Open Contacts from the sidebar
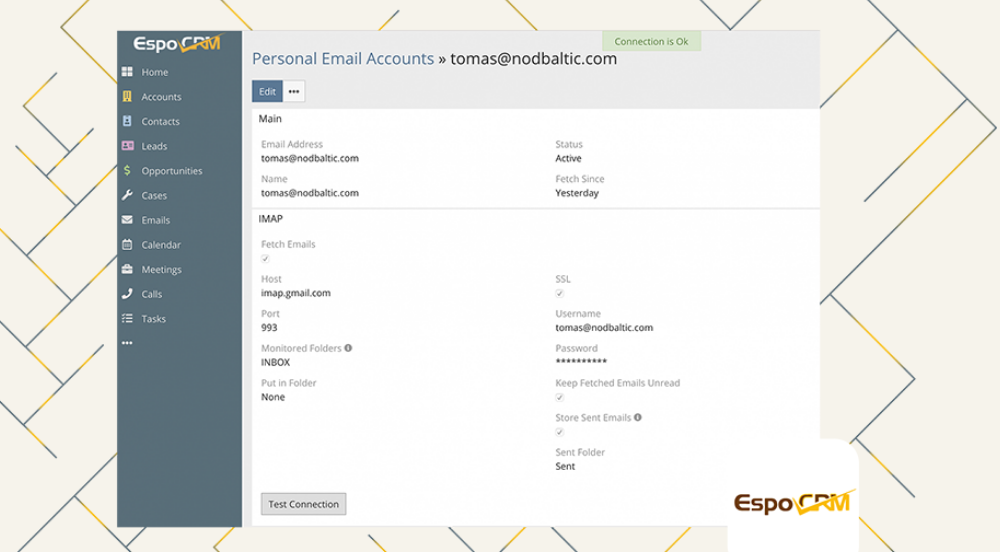 click(161, 121)
